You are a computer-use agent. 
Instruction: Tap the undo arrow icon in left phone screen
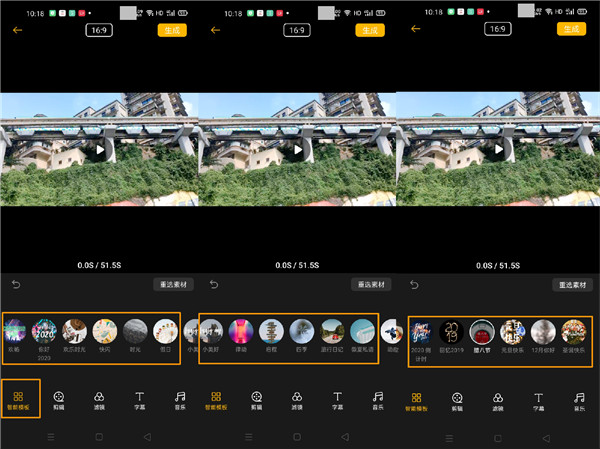[16, 284]
